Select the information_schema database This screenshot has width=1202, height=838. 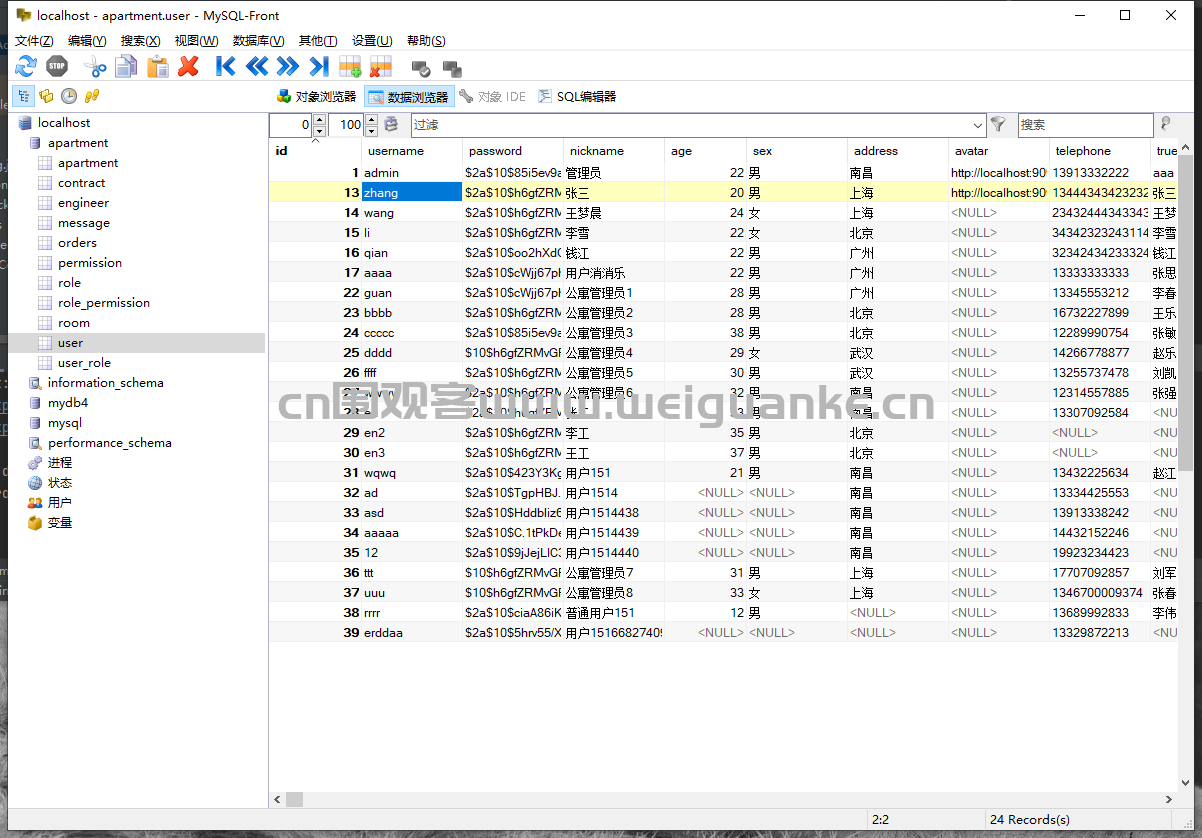click(x=105, y=383)
